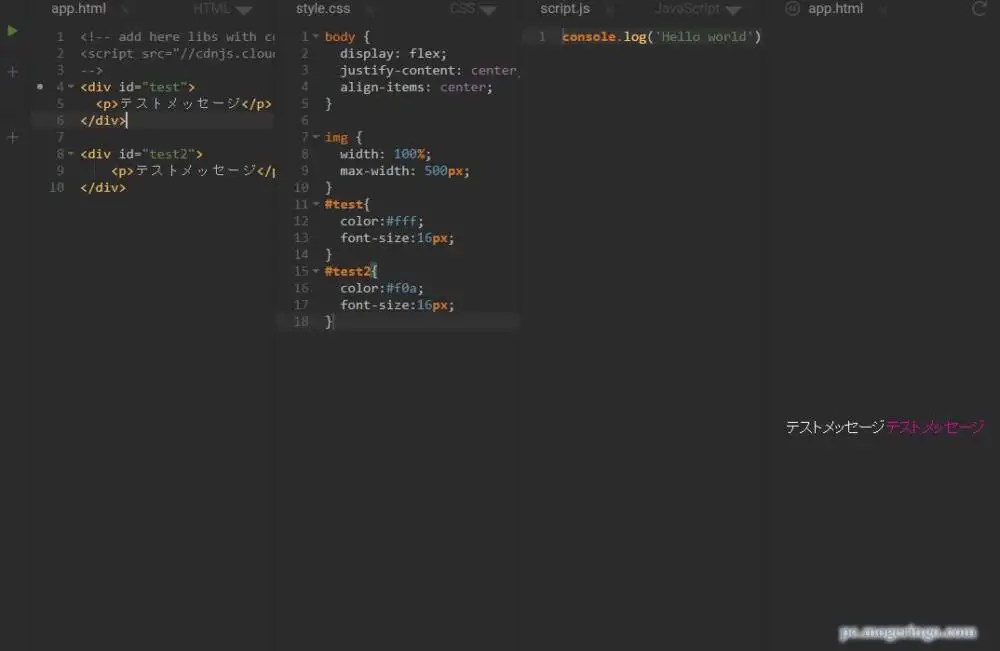Viewport: 1000px width, 651px height.
Task: Click the closing brace on CSS line 18
Action: [x=329, y=322]
